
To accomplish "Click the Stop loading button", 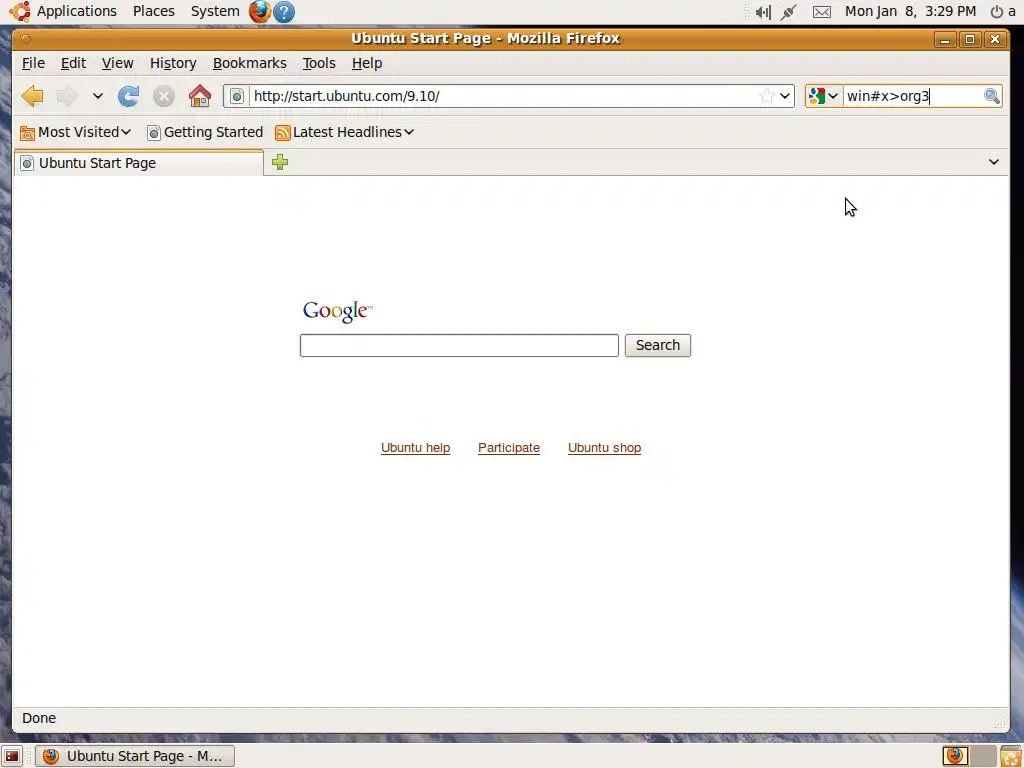I will point(163,96).
